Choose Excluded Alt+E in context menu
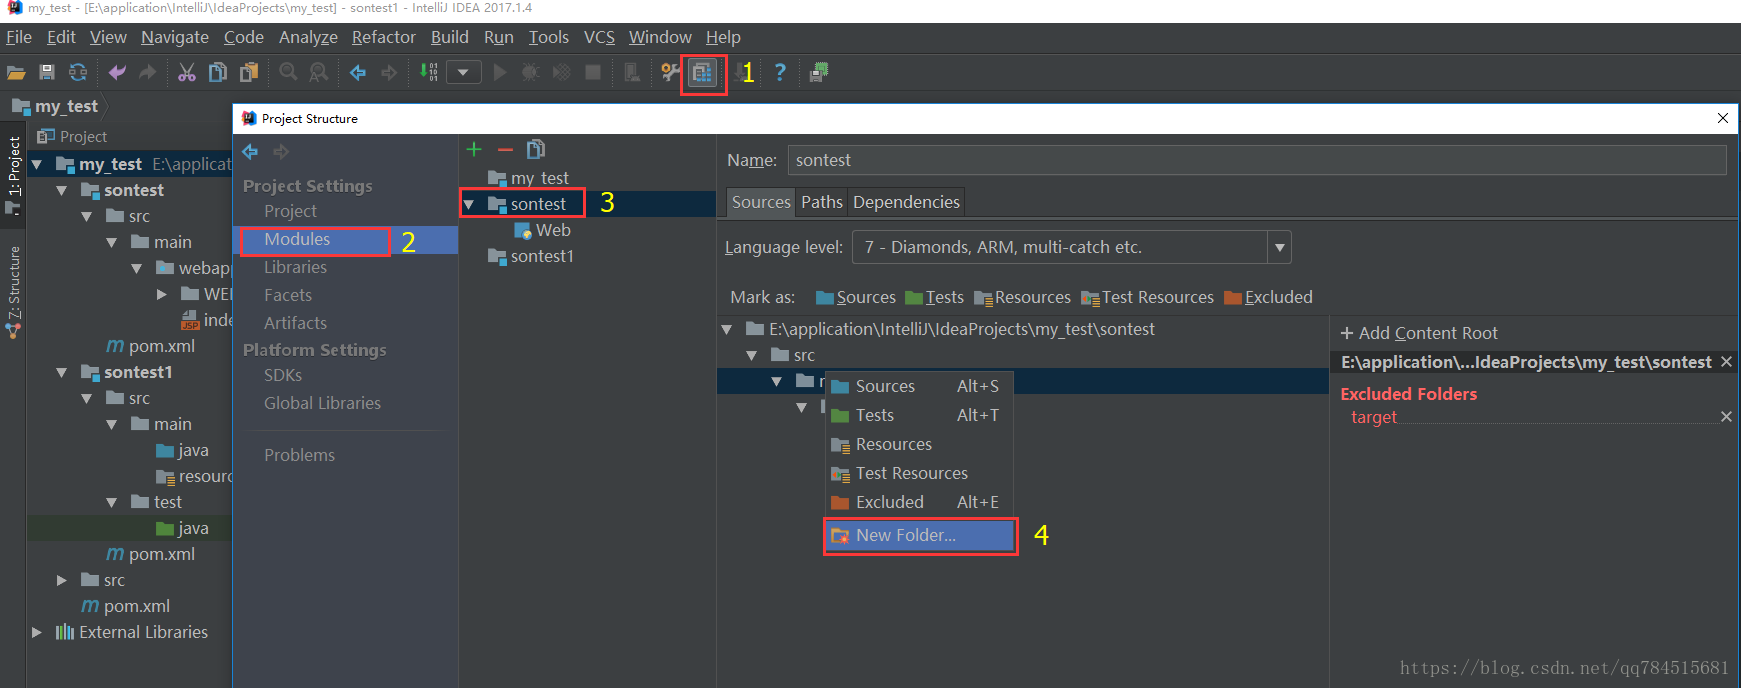Image resolution: width=1741 pixels, height=688 pixels. point(920,502)
